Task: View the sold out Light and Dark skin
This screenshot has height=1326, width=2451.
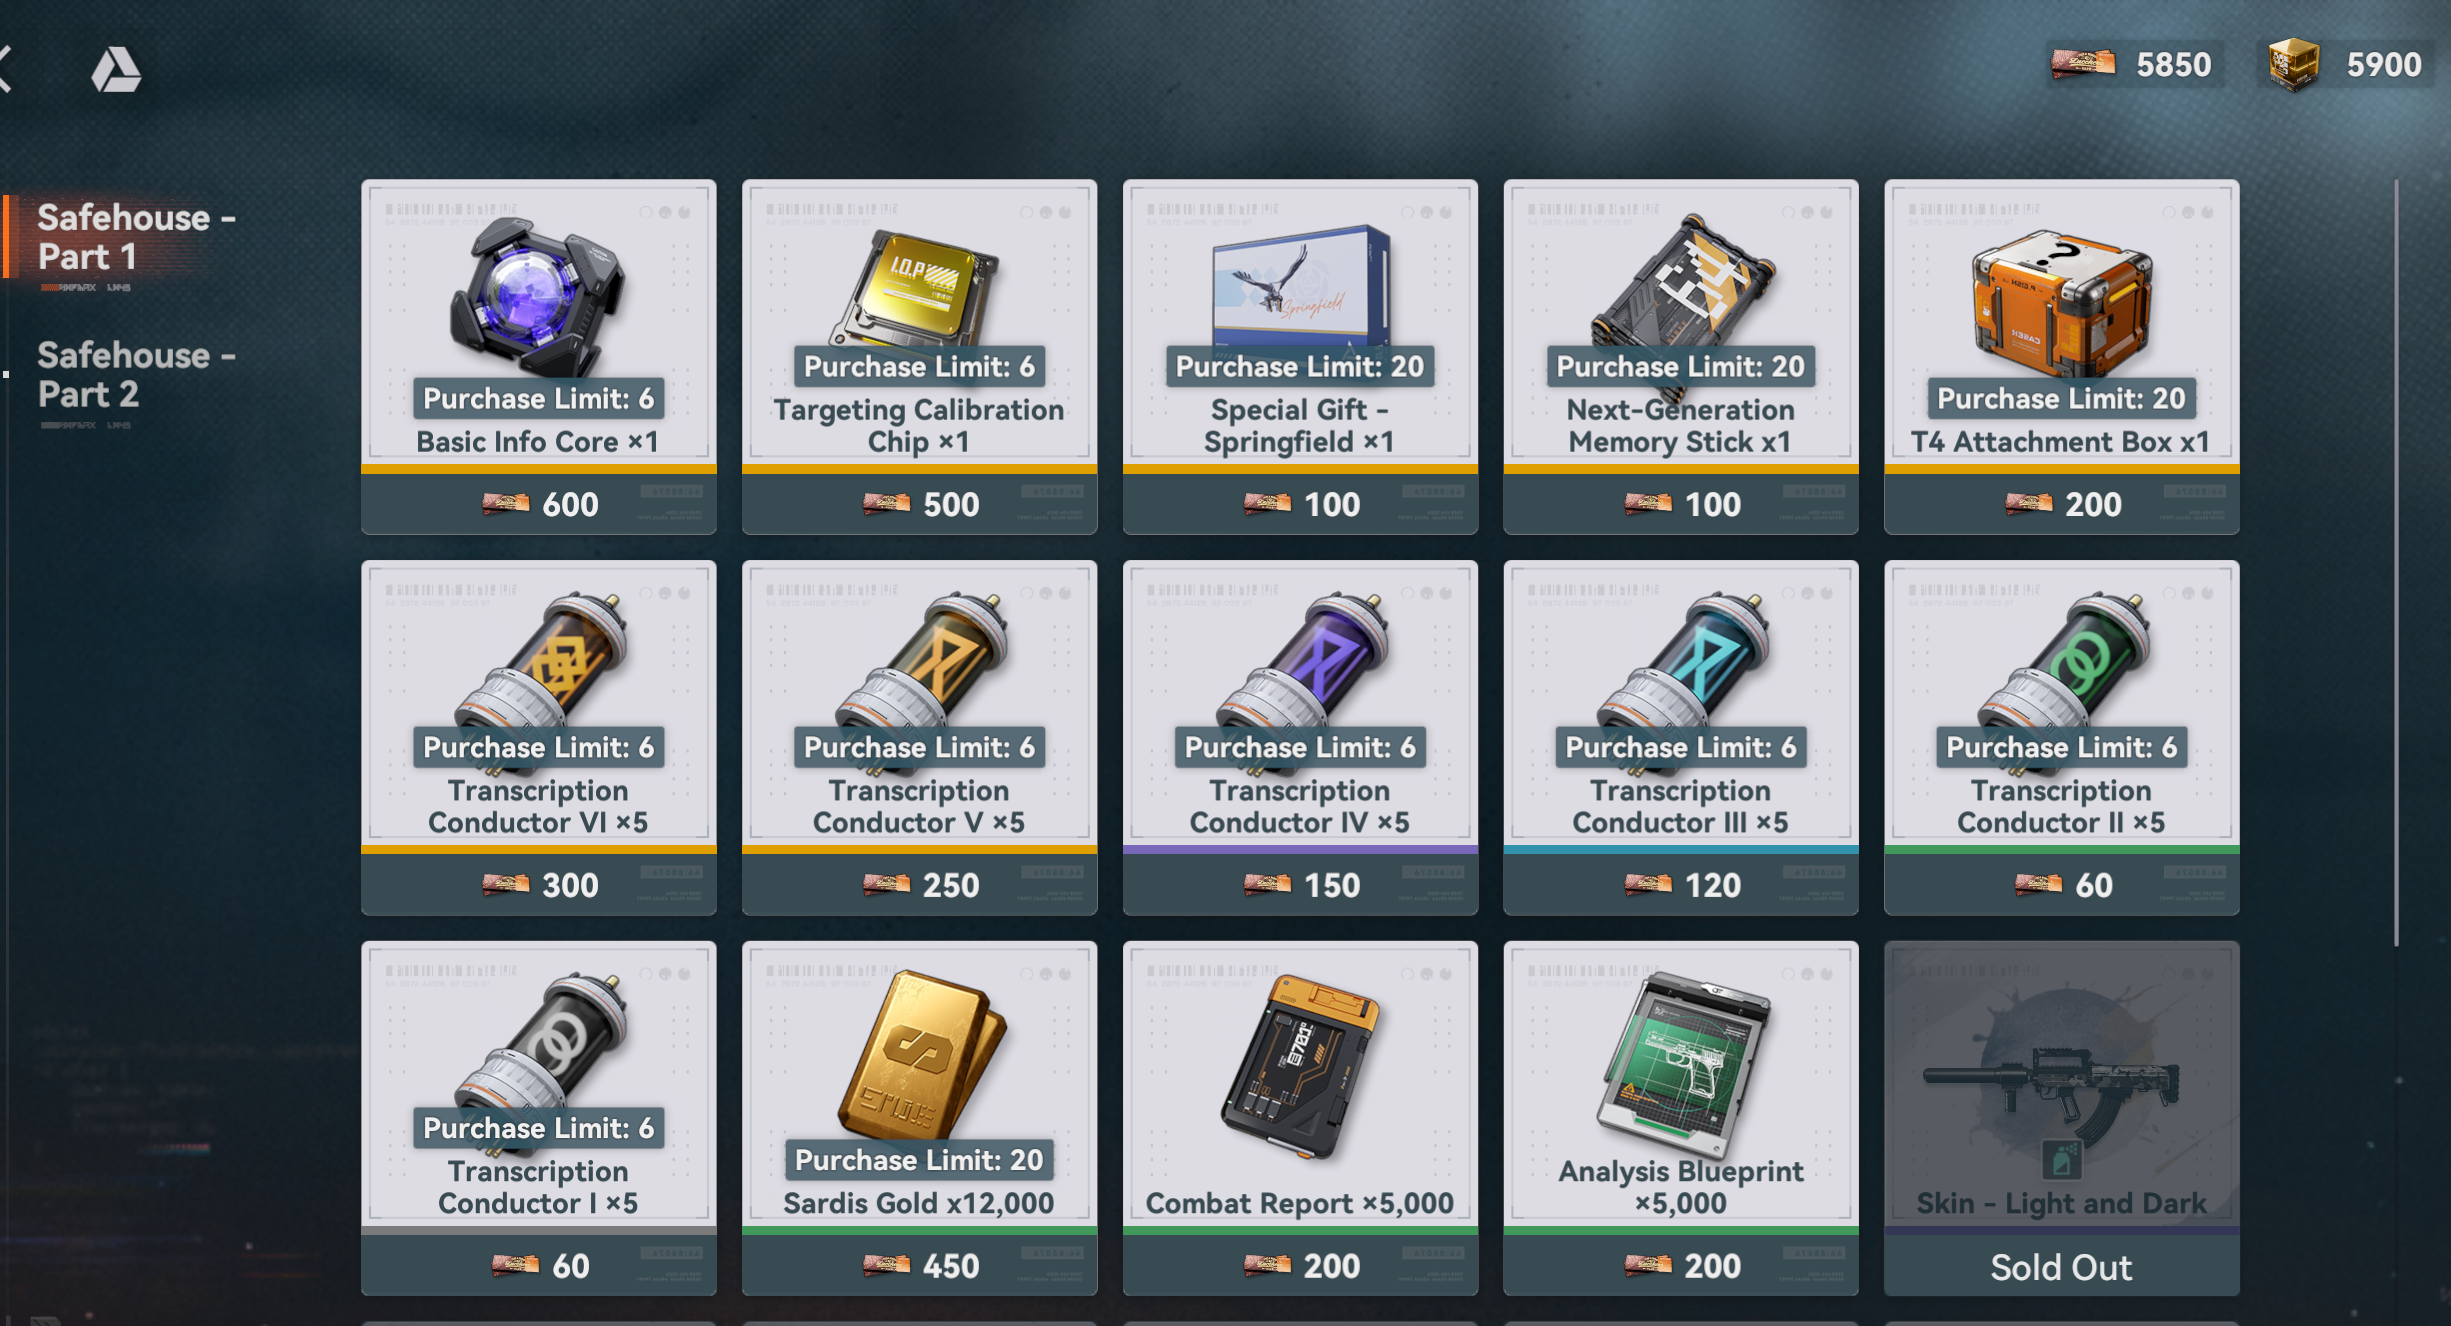Action: pyautogui.click(x=2061, y=1118)
